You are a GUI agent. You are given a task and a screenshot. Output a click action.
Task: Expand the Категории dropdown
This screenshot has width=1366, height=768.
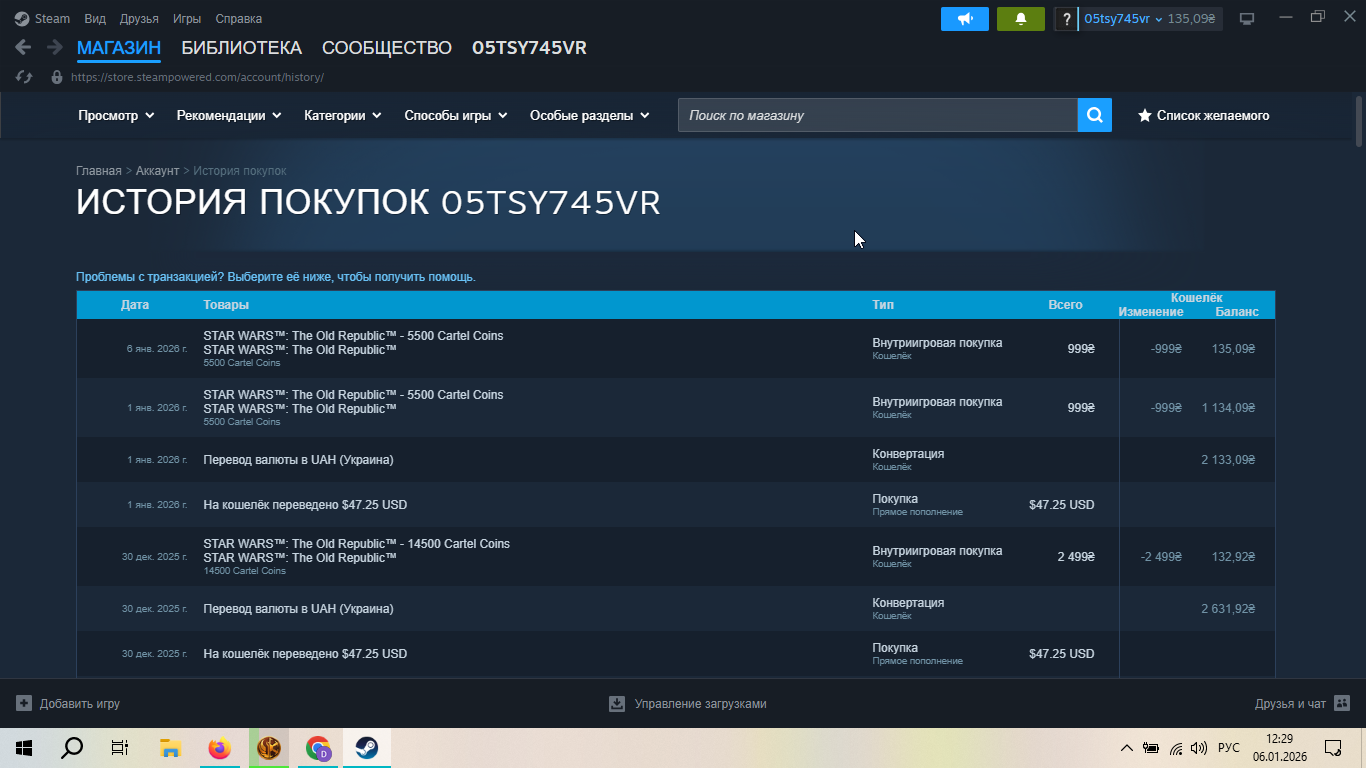[x=343, y=115]
